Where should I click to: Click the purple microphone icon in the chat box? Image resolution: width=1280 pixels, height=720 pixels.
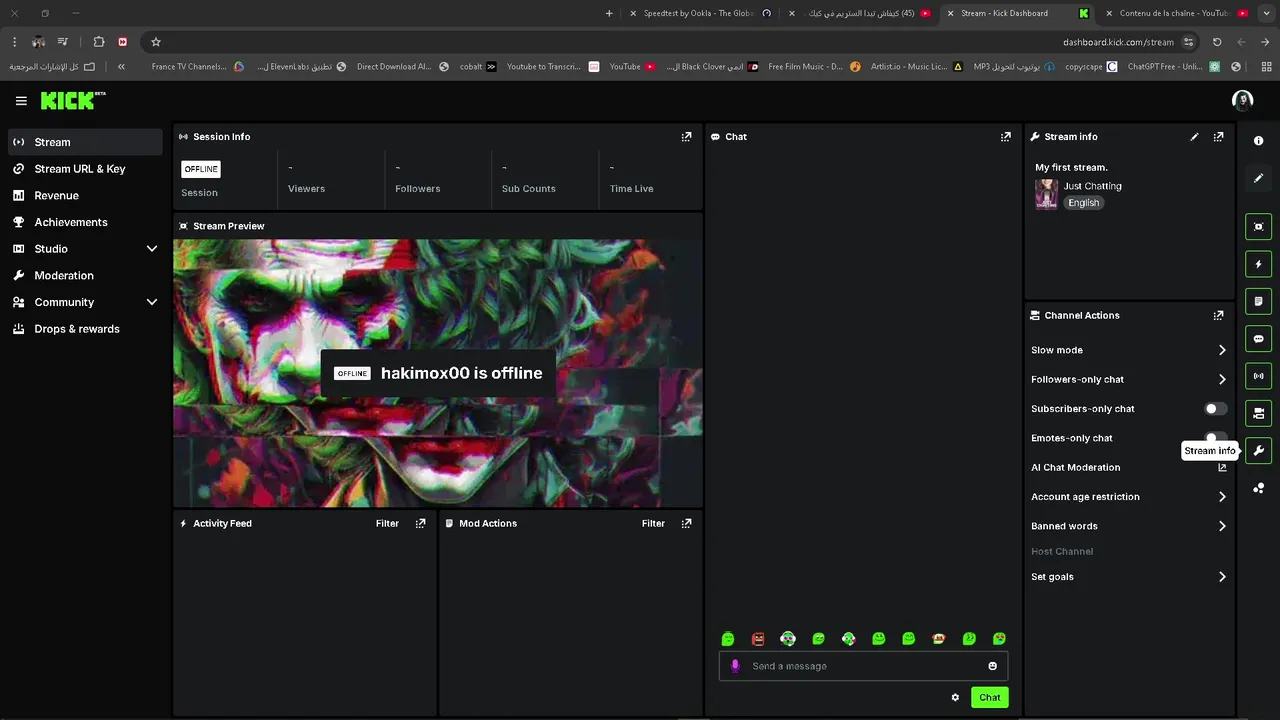(735, 666)
